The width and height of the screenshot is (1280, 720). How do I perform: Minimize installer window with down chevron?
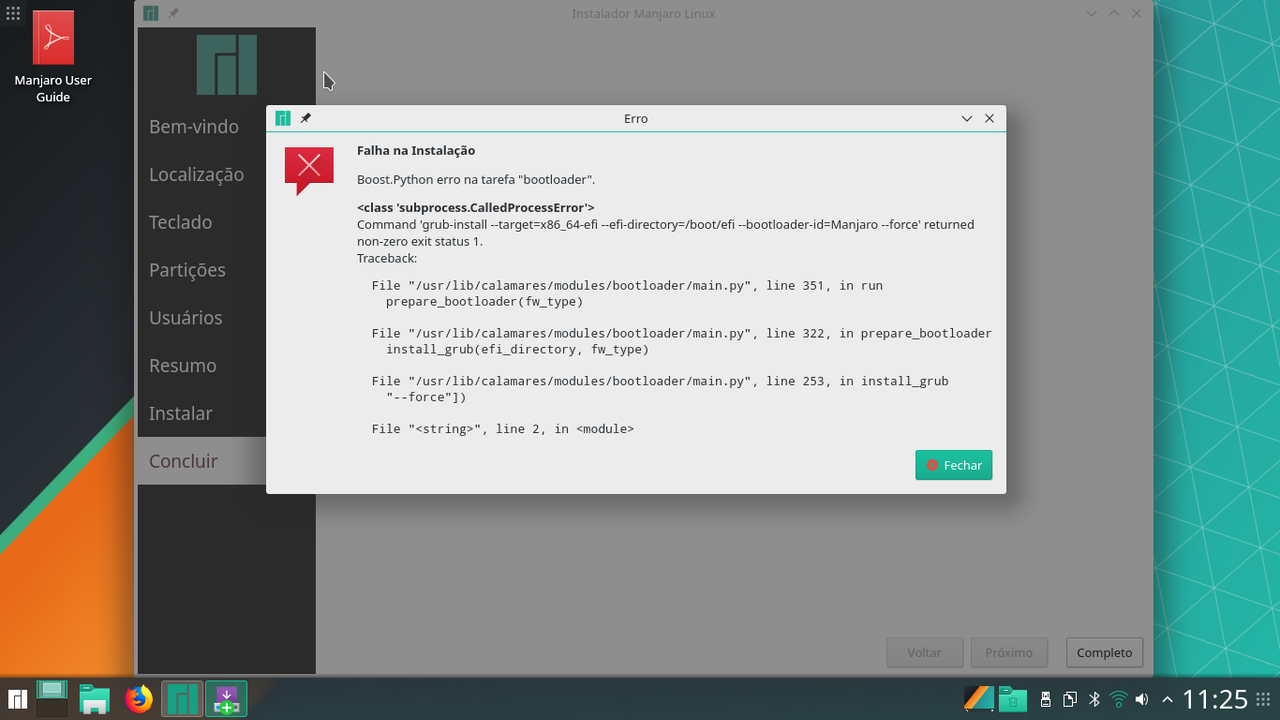coord(1092,14)
